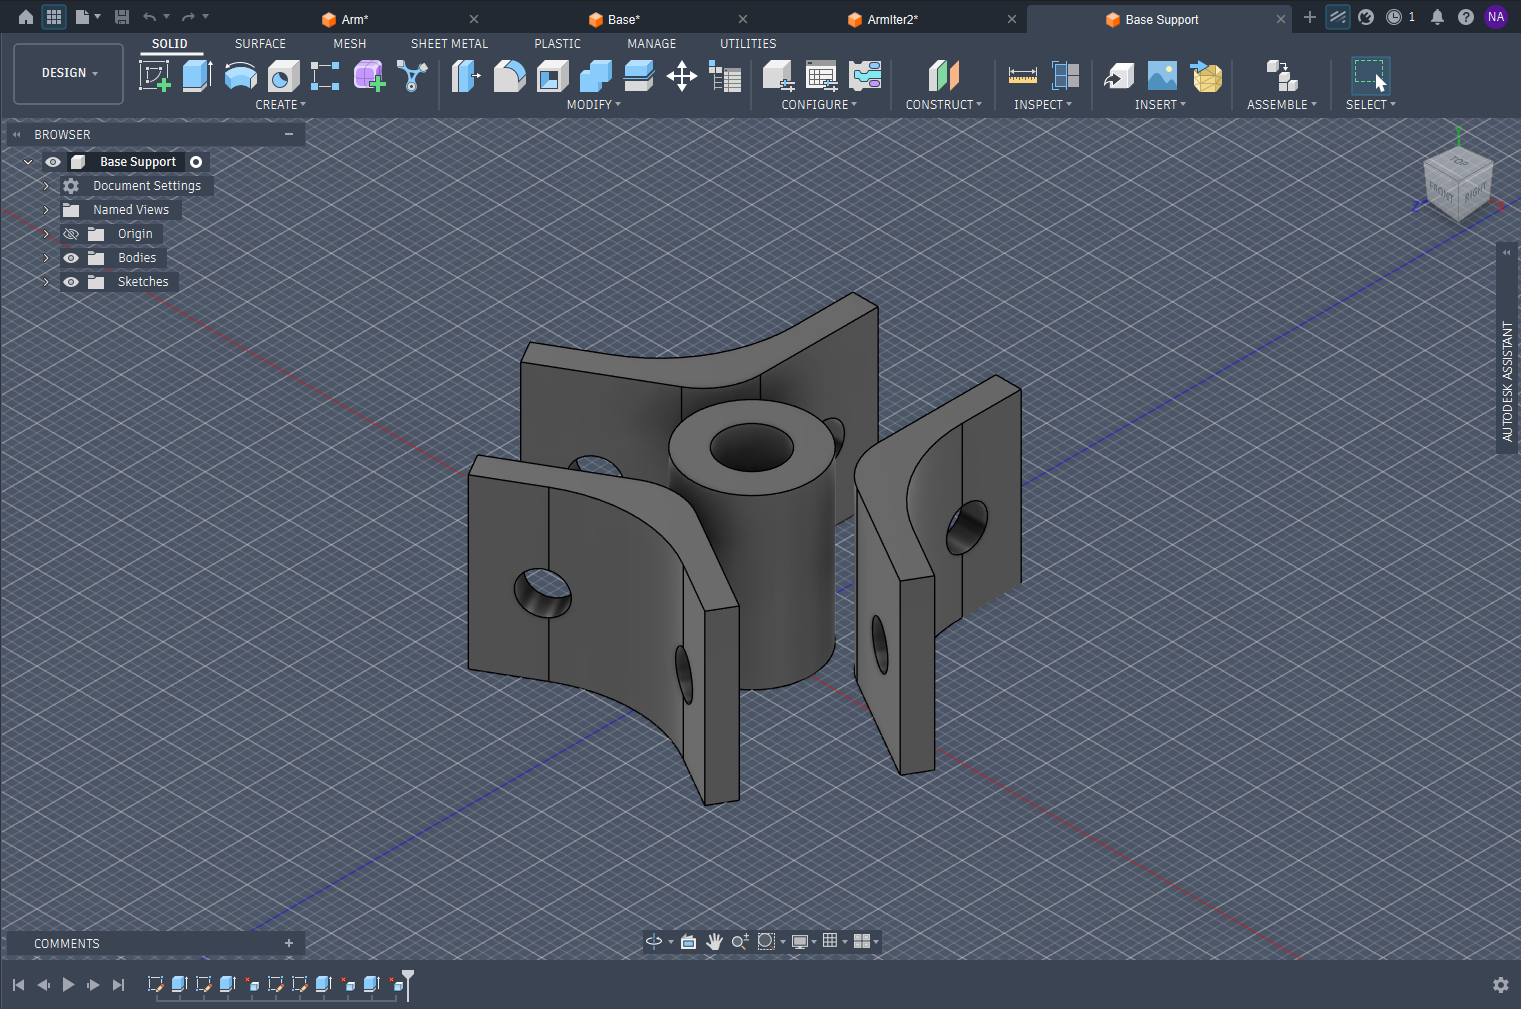
Task: Jump to the timeline beginning
Action: point(18,985)
